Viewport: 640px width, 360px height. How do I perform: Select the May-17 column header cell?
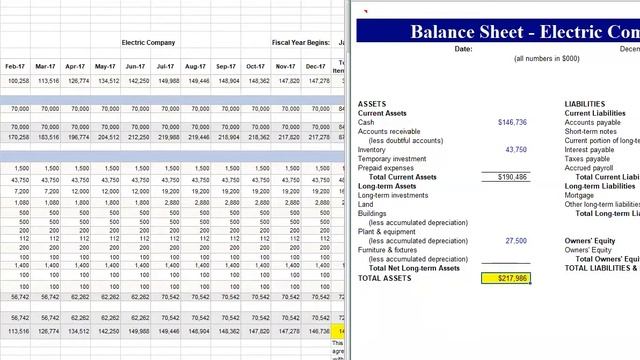tap(105, 67)
